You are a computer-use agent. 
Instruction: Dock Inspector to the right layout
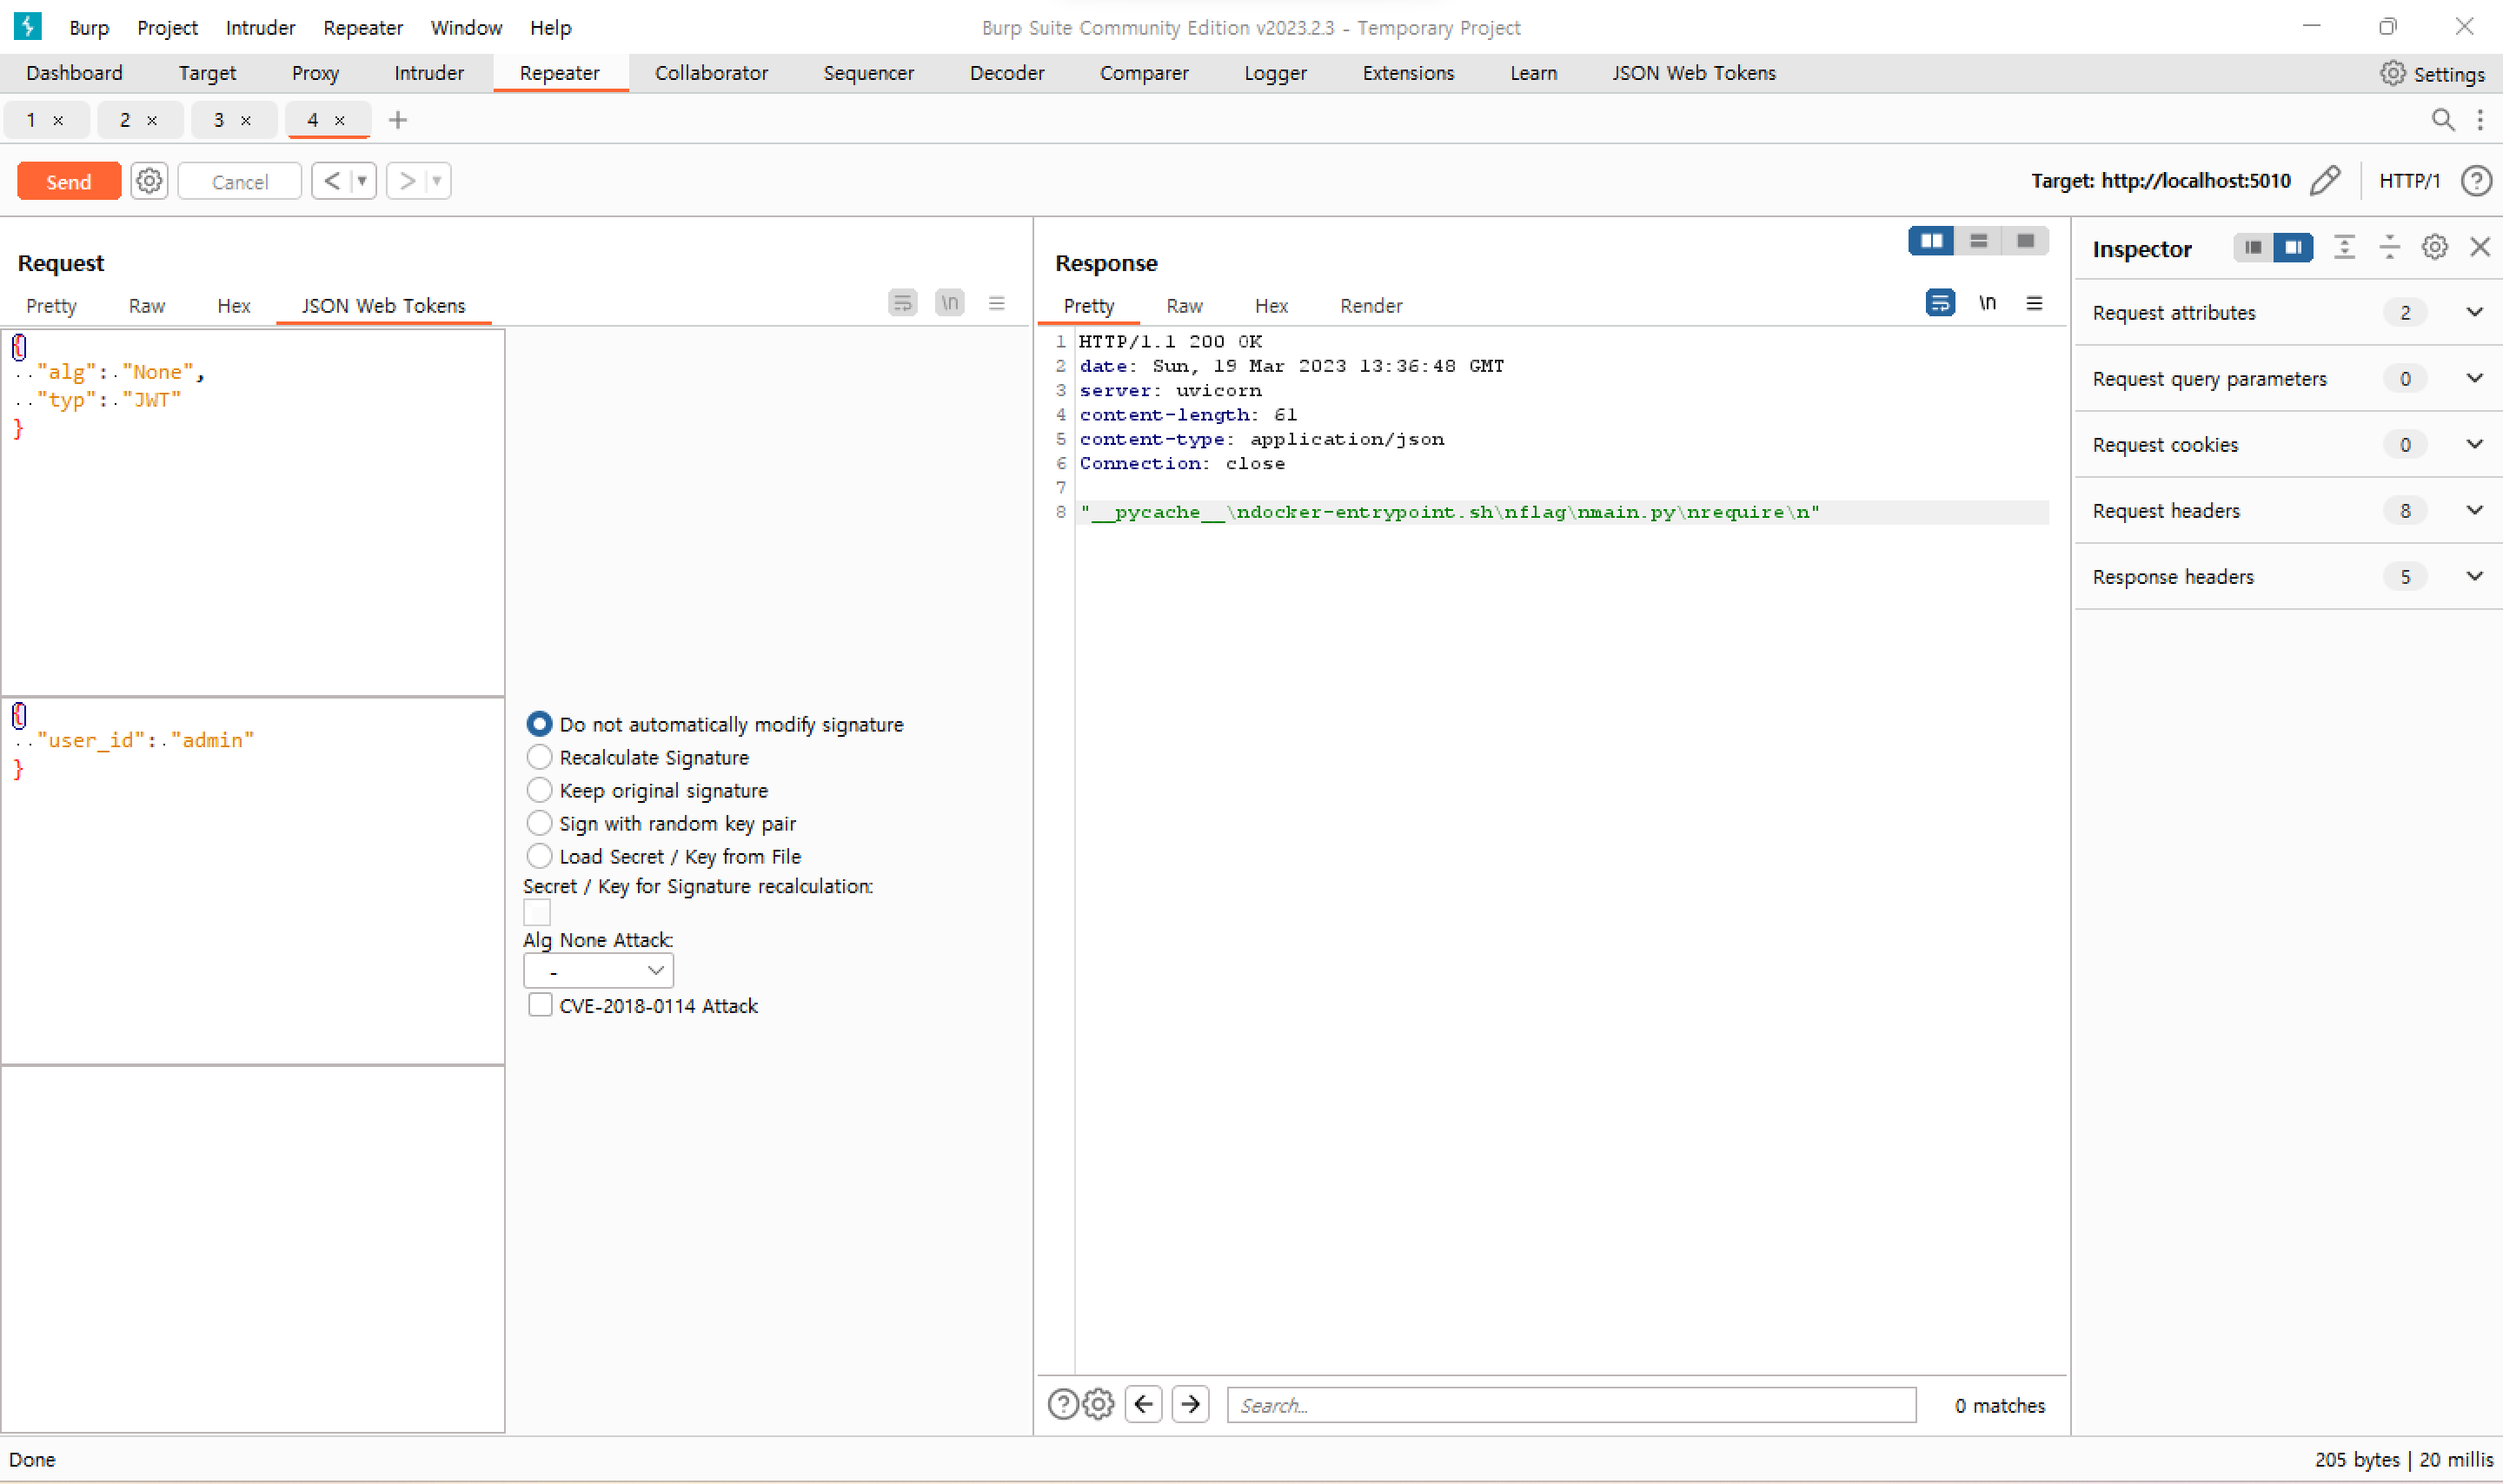(2293, 247)
